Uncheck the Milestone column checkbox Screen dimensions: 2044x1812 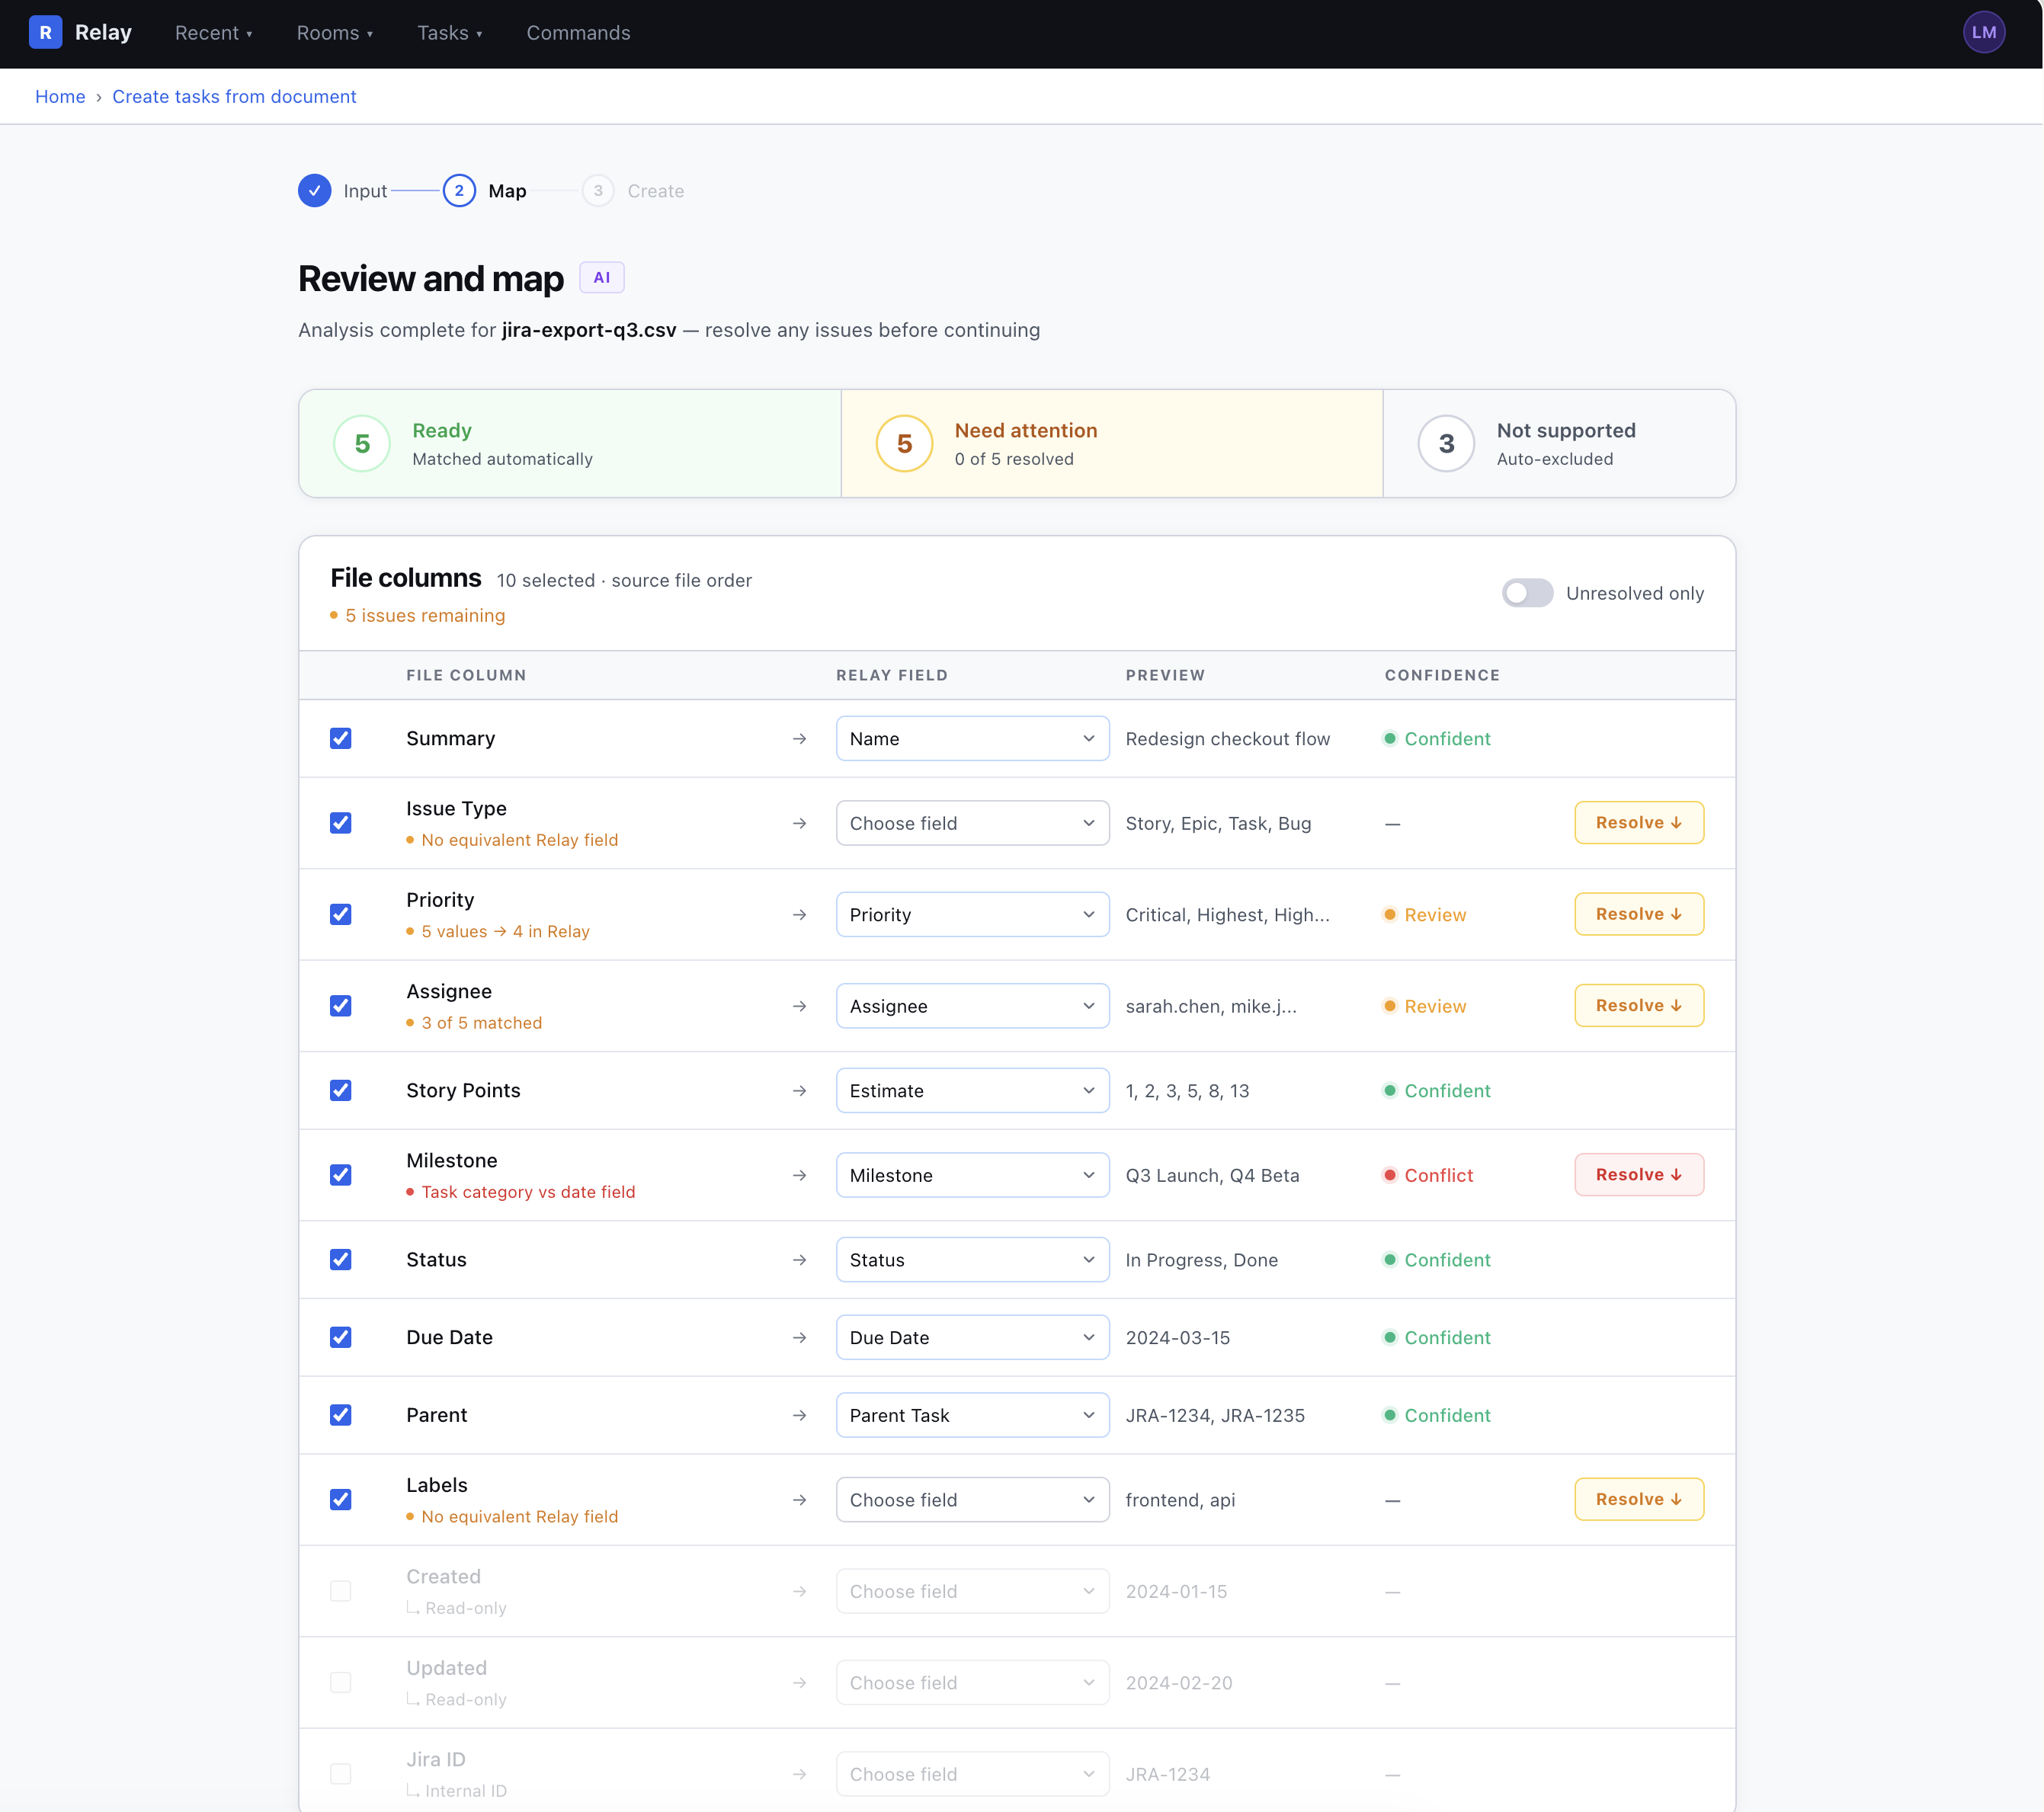point(341,1175)
